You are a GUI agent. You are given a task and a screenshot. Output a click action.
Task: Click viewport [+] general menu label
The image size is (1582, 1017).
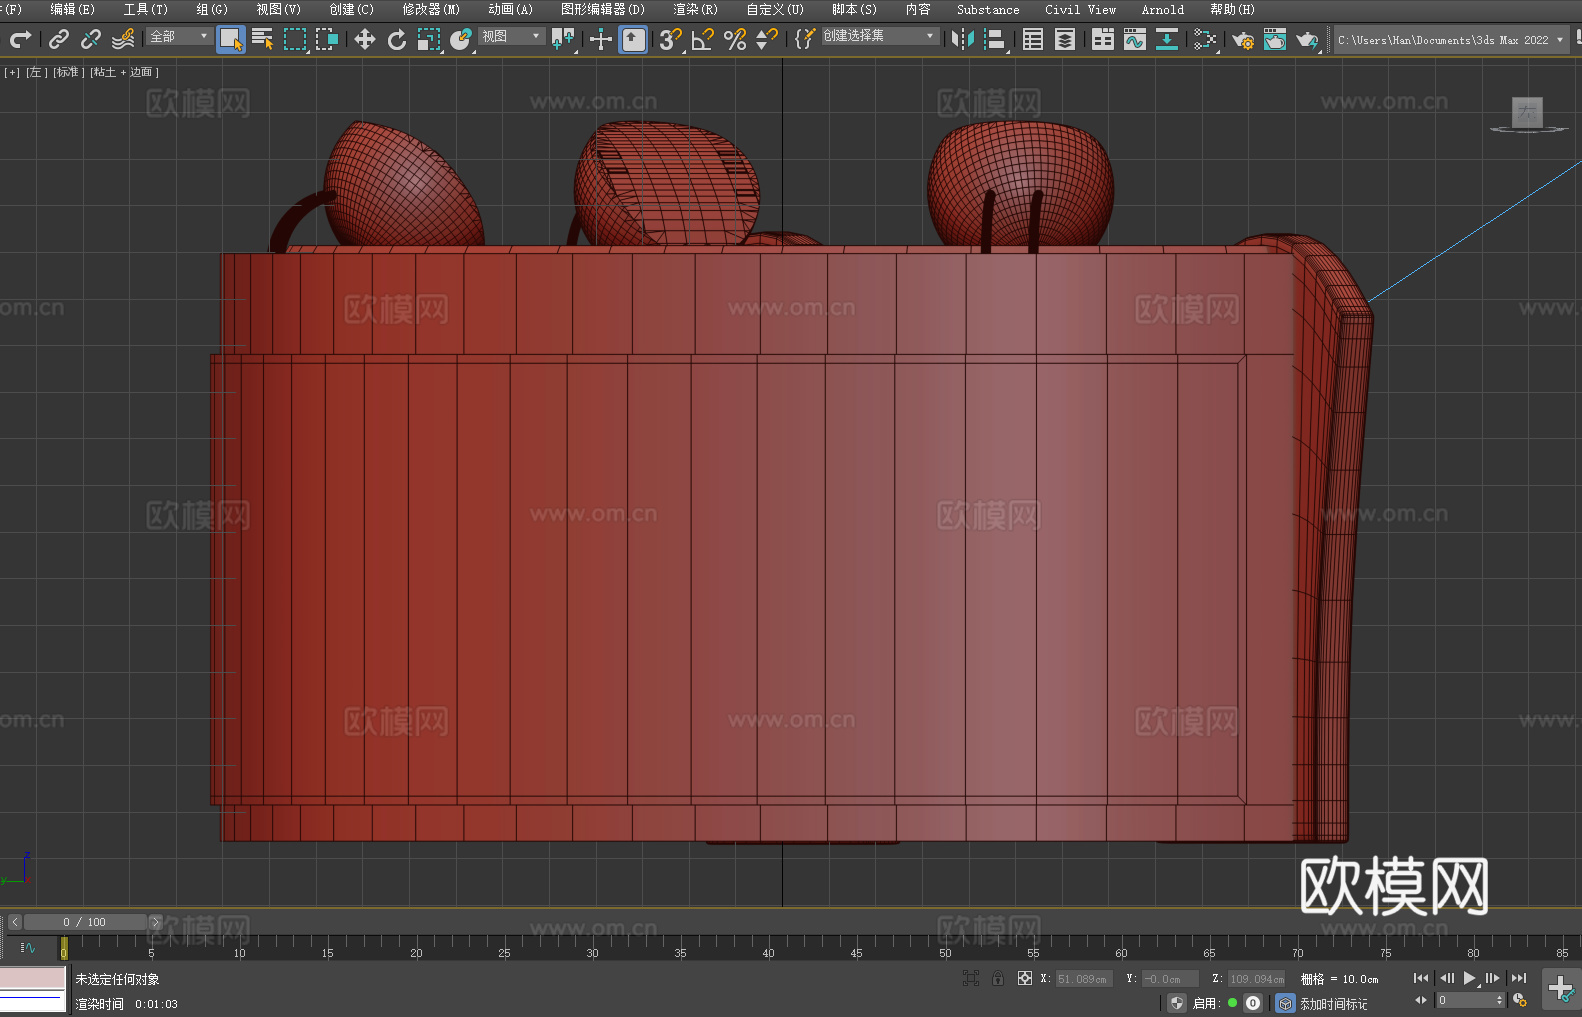pyautogui.click(x=12, y=72)
